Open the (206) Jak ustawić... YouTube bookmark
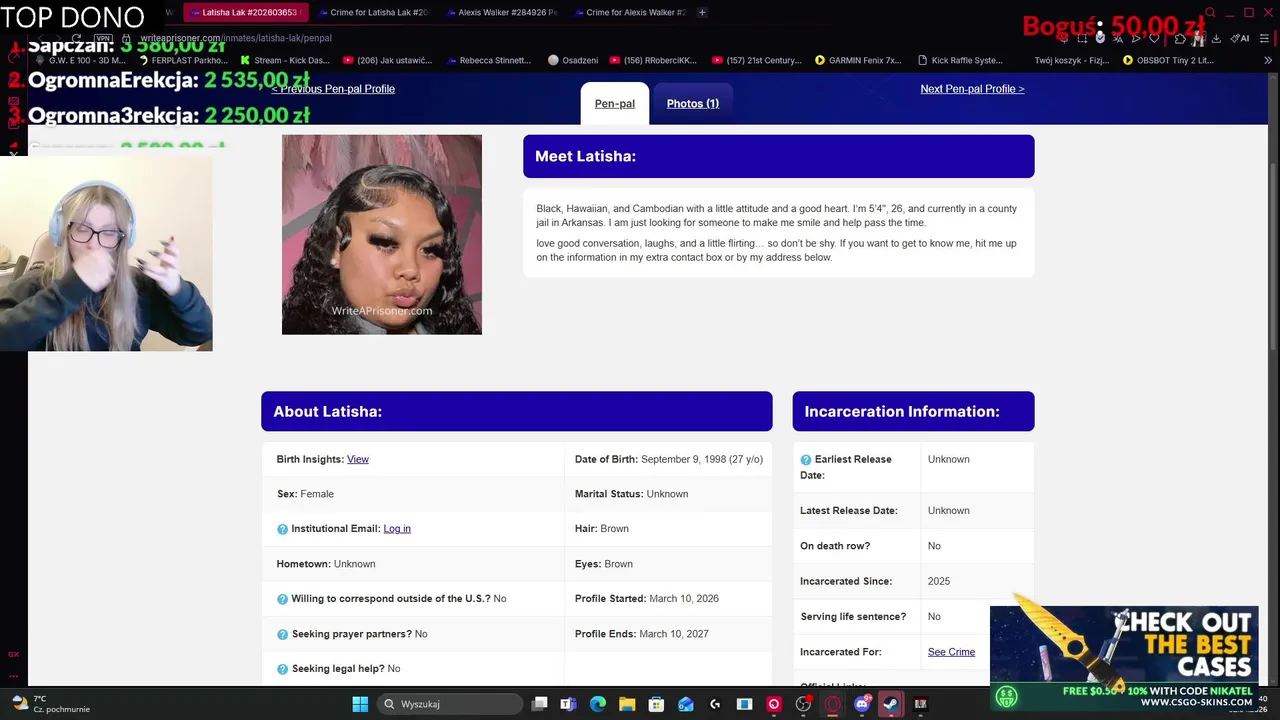The image size is (1280, 720). pyautogui.click(x=387, y=60)
